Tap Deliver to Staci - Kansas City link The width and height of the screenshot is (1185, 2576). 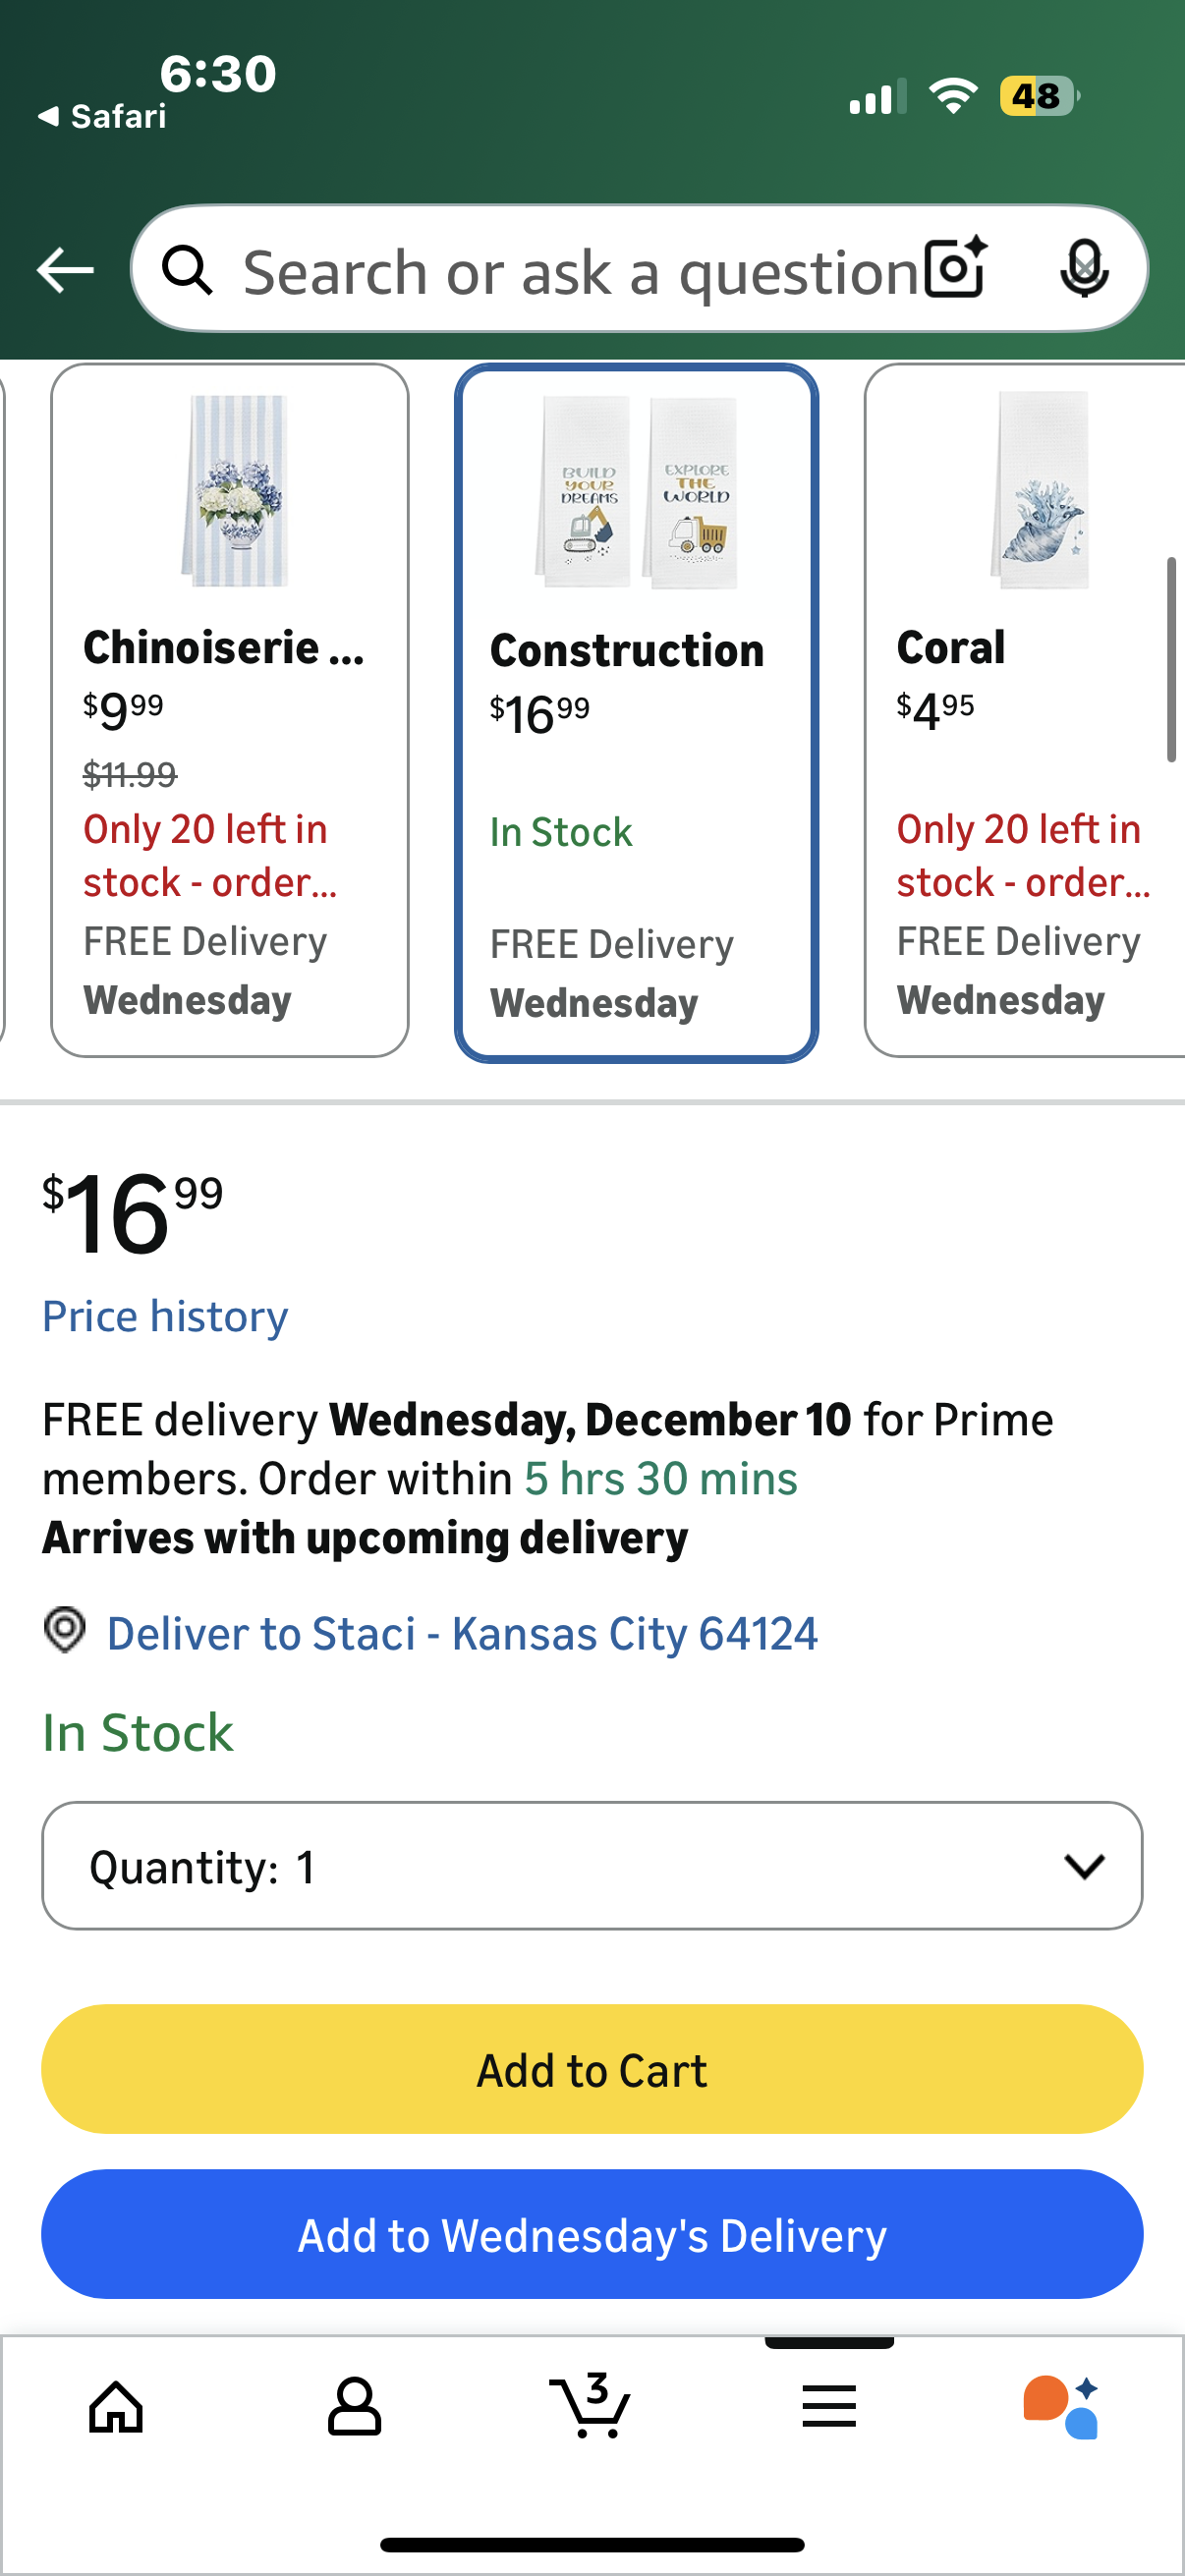[x=462, y=1633]
